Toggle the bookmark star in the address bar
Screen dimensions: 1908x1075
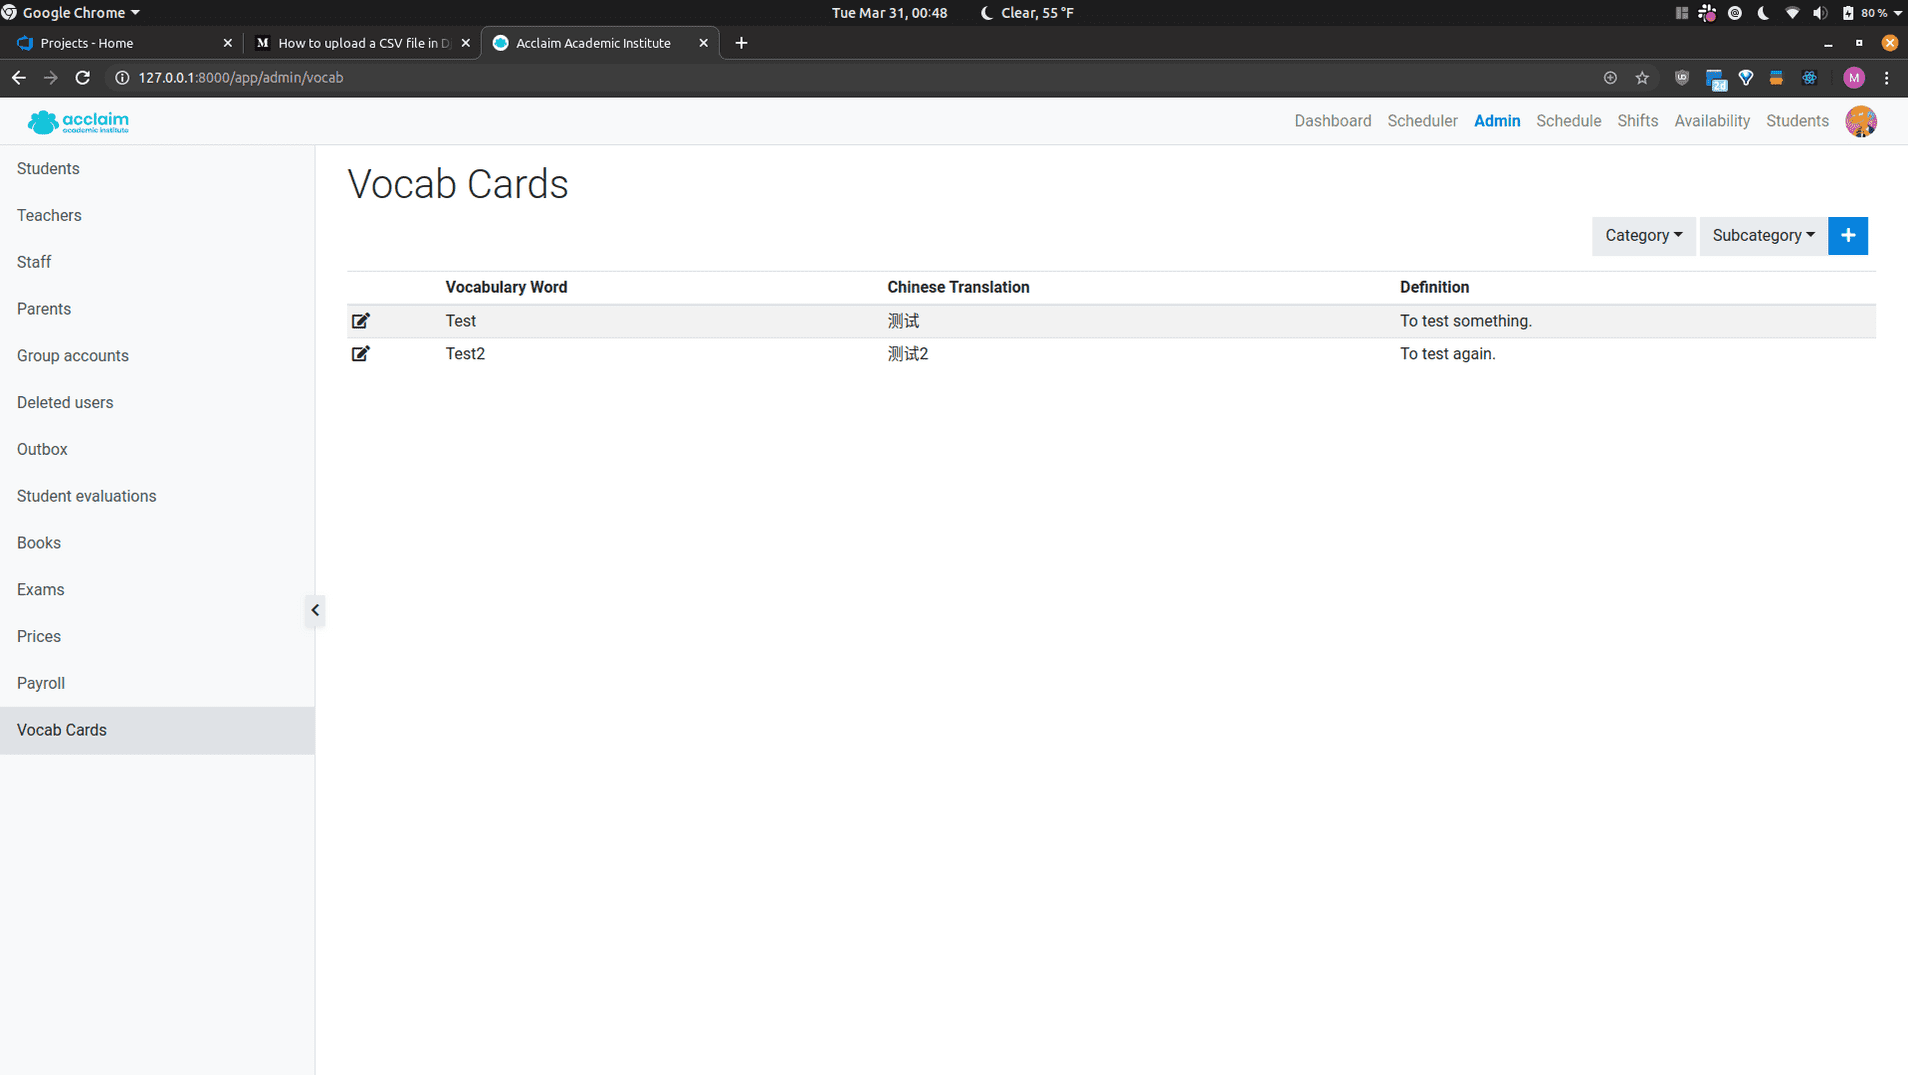1641,77
